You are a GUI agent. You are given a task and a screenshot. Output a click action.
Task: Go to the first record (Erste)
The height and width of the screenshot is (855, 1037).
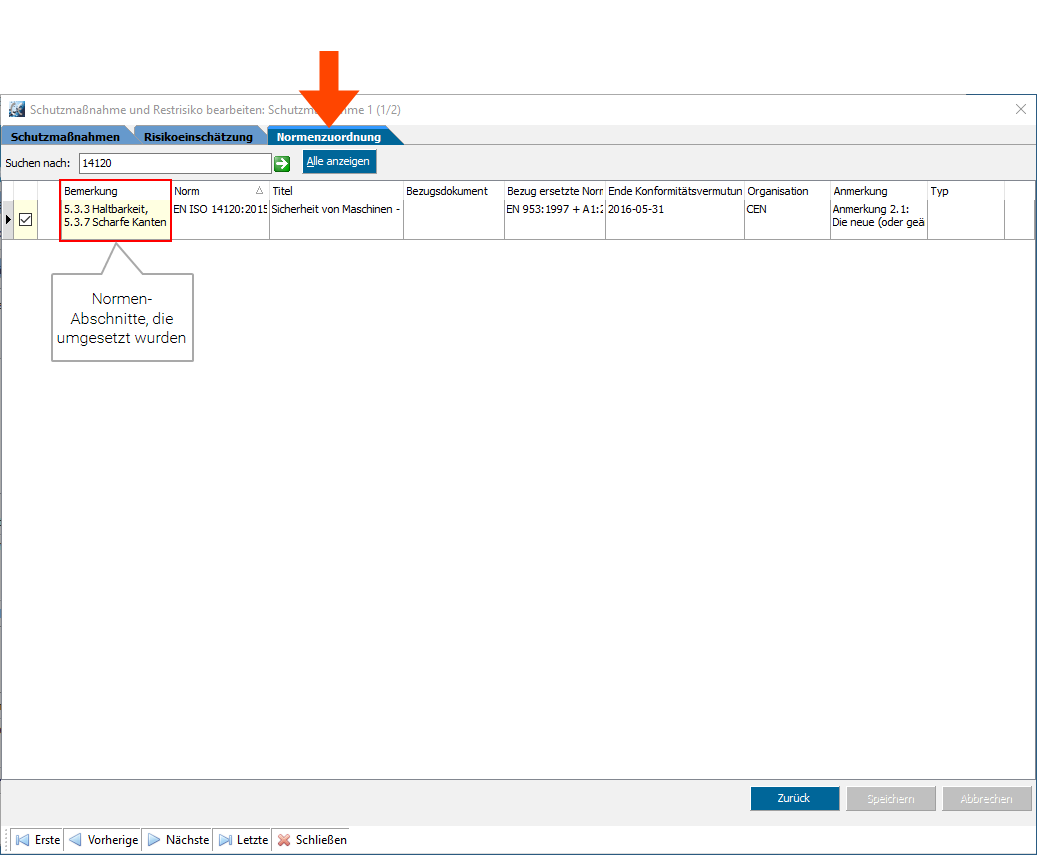pos(38,840)
